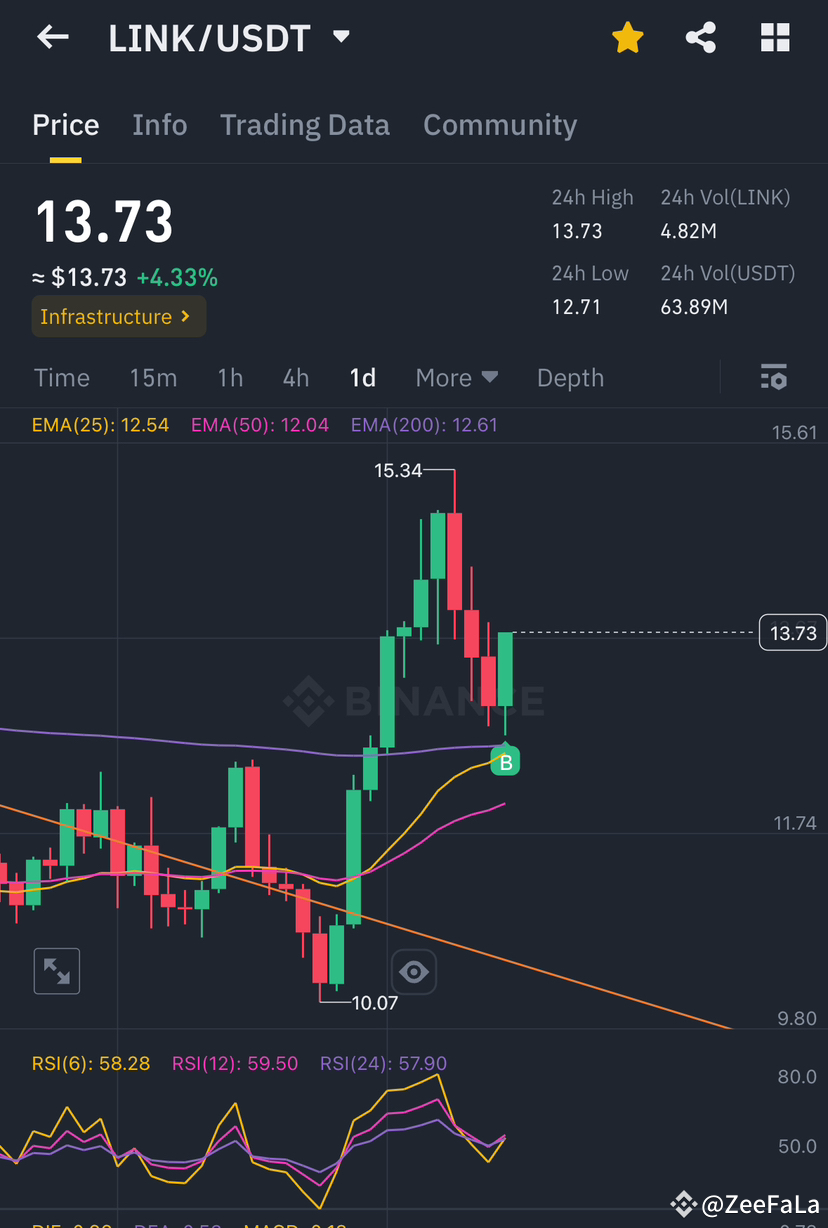
Task: Tap the Buy order marker labeled B
Action: pyautogui.click(x=505, y=761)
